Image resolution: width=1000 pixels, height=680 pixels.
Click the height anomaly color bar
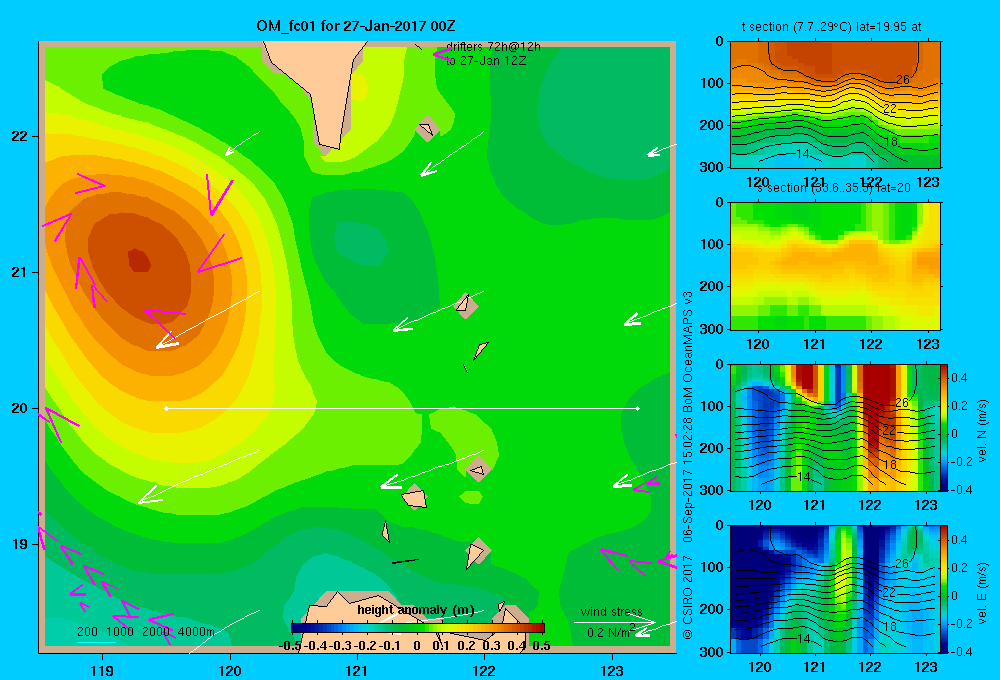point(418,628)
